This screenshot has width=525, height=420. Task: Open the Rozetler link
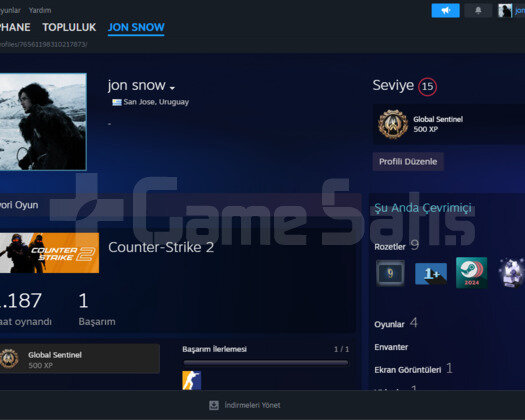coord(390,247)
